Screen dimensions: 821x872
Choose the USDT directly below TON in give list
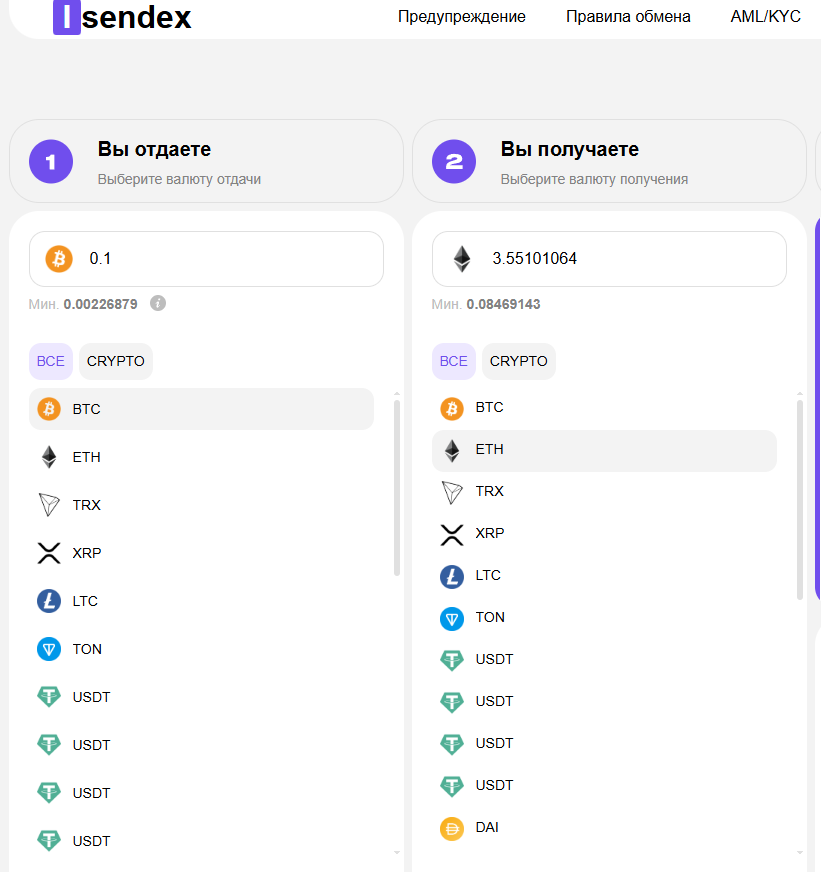(x=201, y=697)
